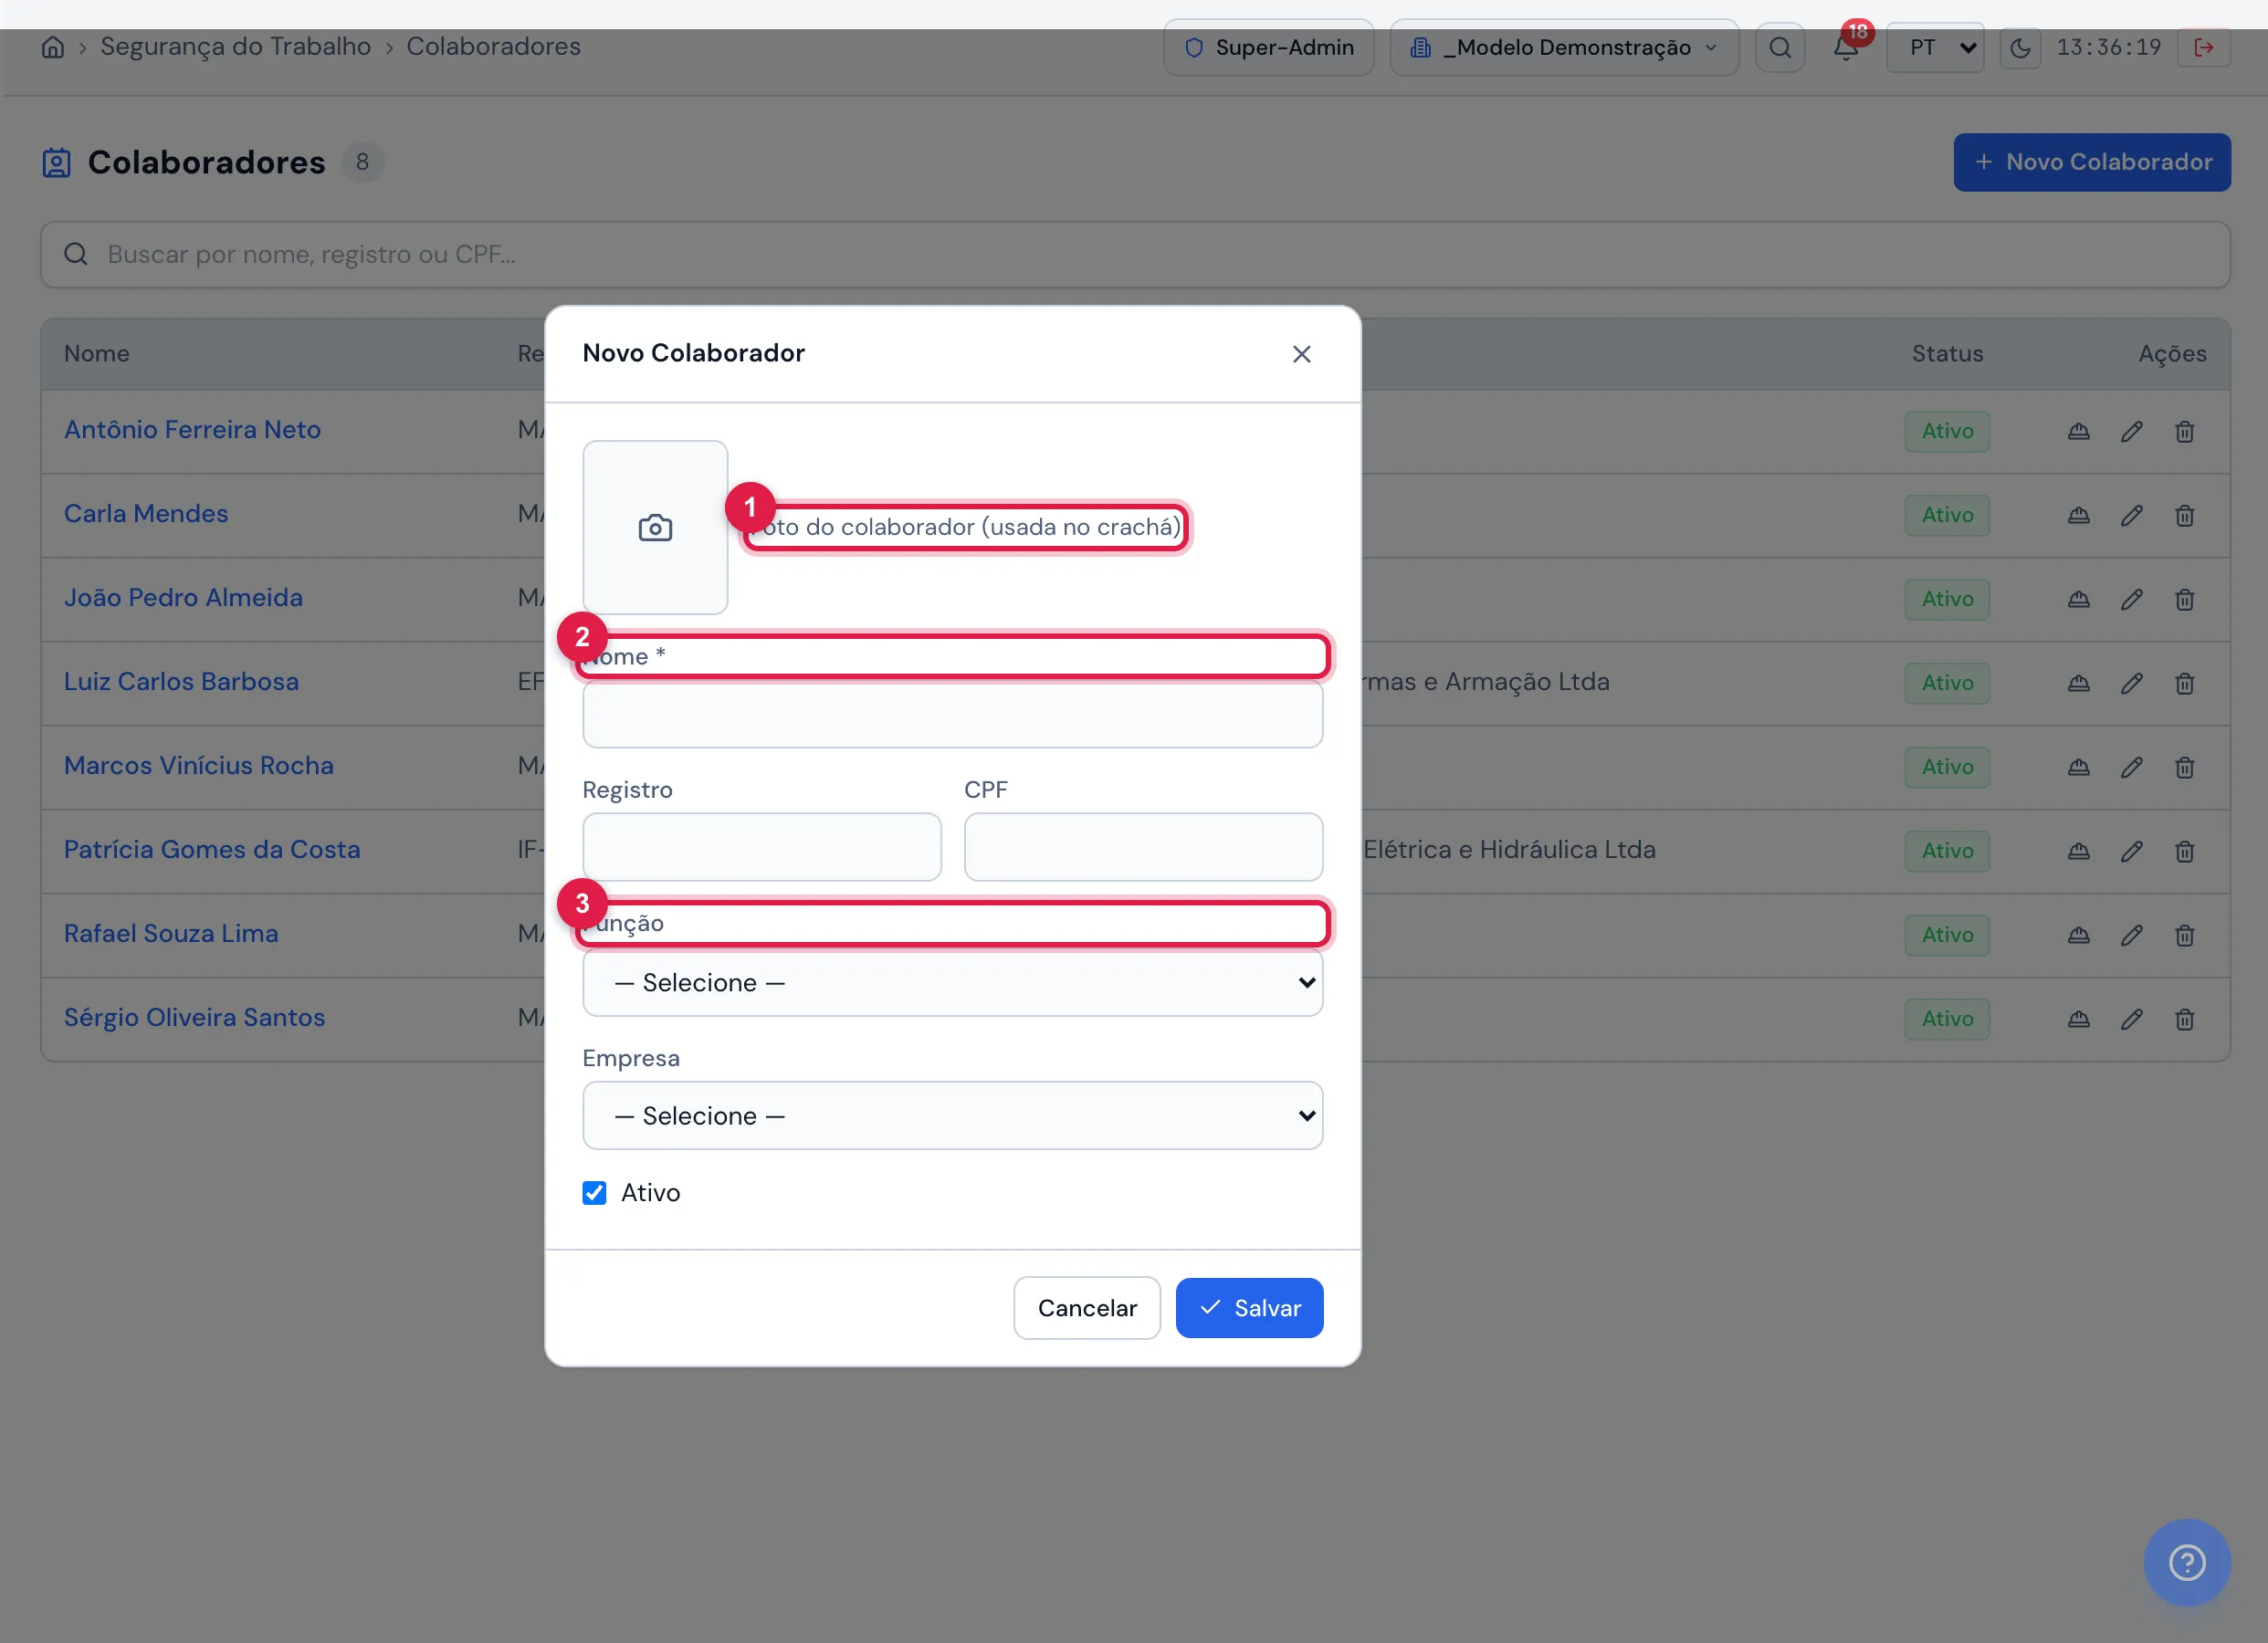Screen dimensions: 2268x1643
Task: Open PPE helmet icon for Antônio Ferreira Neto
Action: (x=2078, y=431)
